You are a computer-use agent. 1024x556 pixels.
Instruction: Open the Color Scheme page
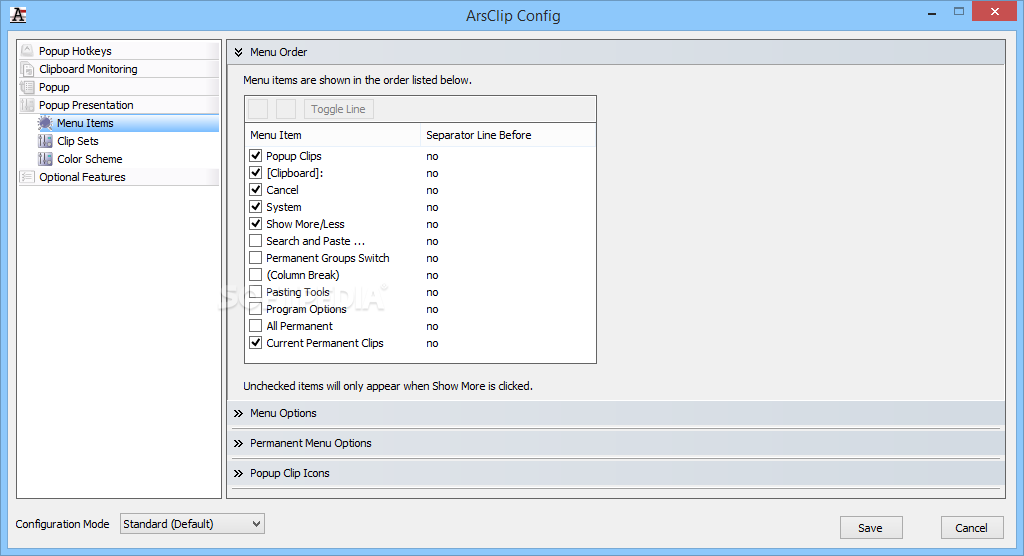[x=89, y=159]
